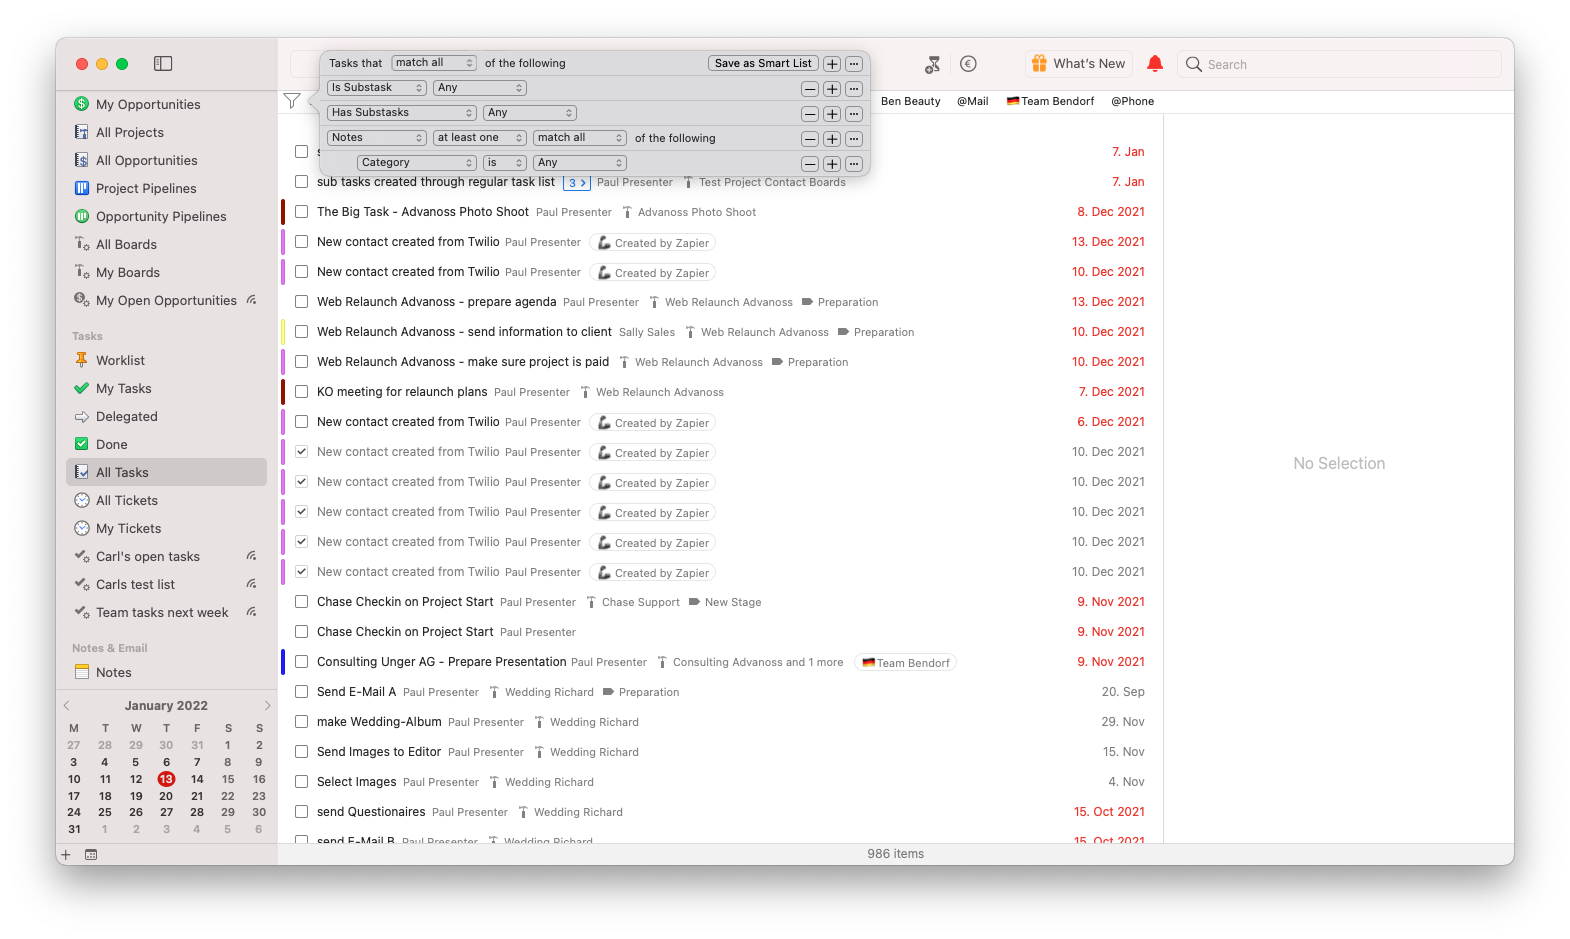
Task: Open Notes in the sidebar
Action: [x=114, y=672]
